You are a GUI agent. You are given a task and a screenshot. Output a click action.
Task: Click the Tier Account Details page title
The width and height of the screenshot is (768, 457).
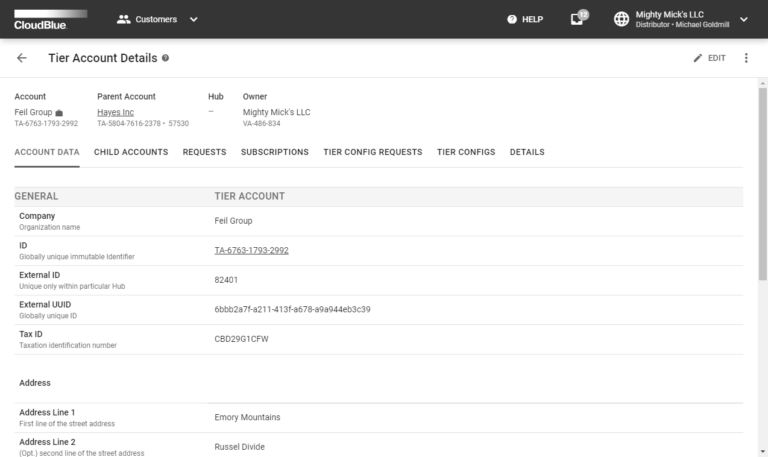[x=103, y=58]
